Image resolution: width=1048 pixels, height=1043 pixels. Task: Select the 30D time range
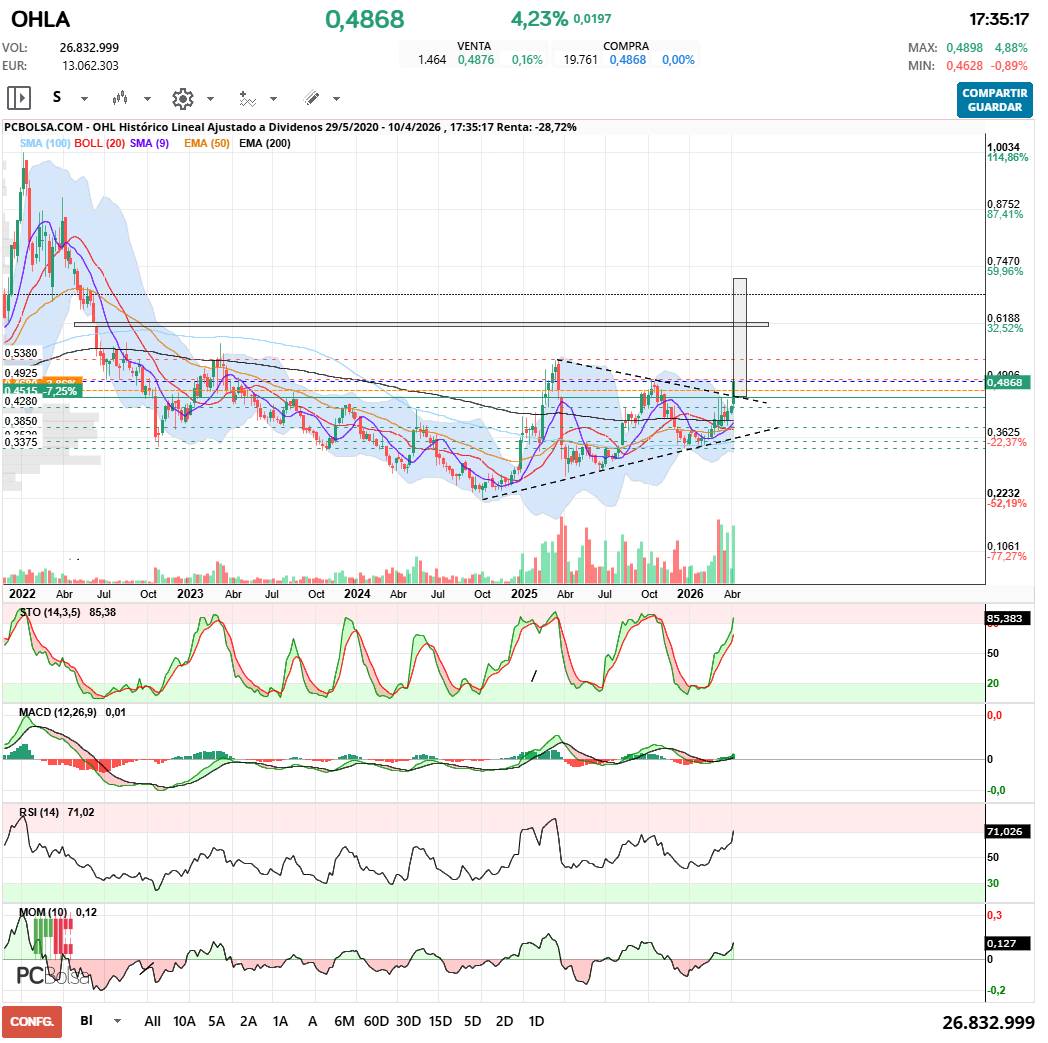[408, 1021]
